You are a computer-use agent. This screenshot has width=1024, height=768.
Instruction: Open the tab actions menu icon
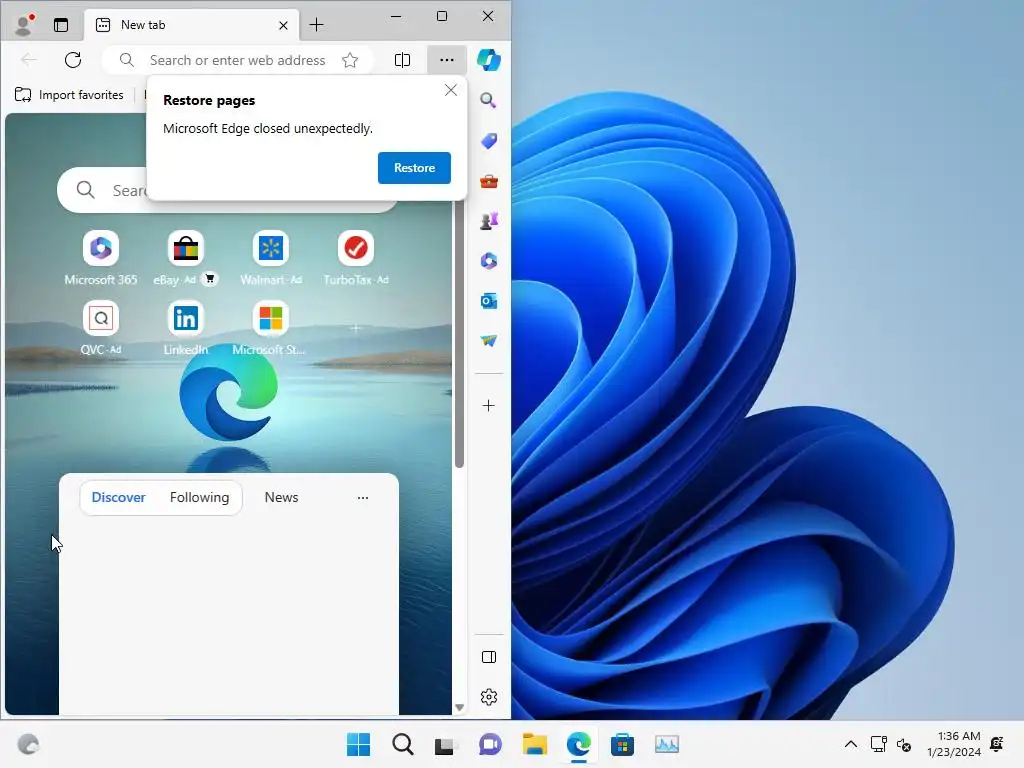61,25
